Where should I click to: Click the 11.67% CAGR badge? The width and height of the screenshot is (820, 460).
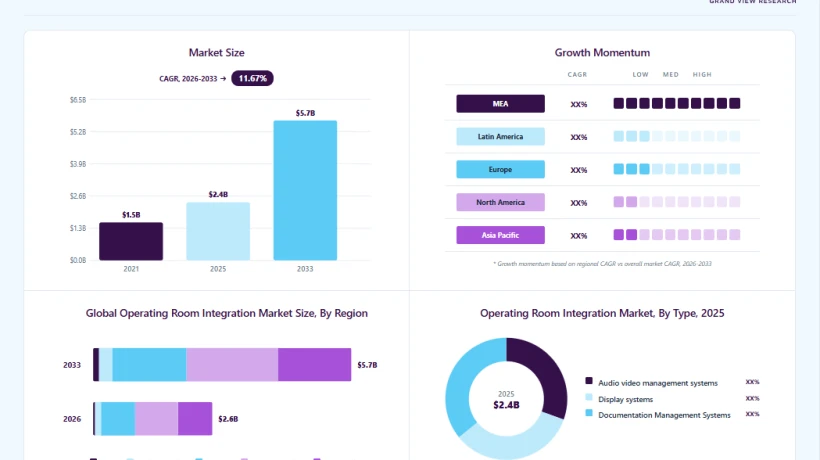click(252, 78)
